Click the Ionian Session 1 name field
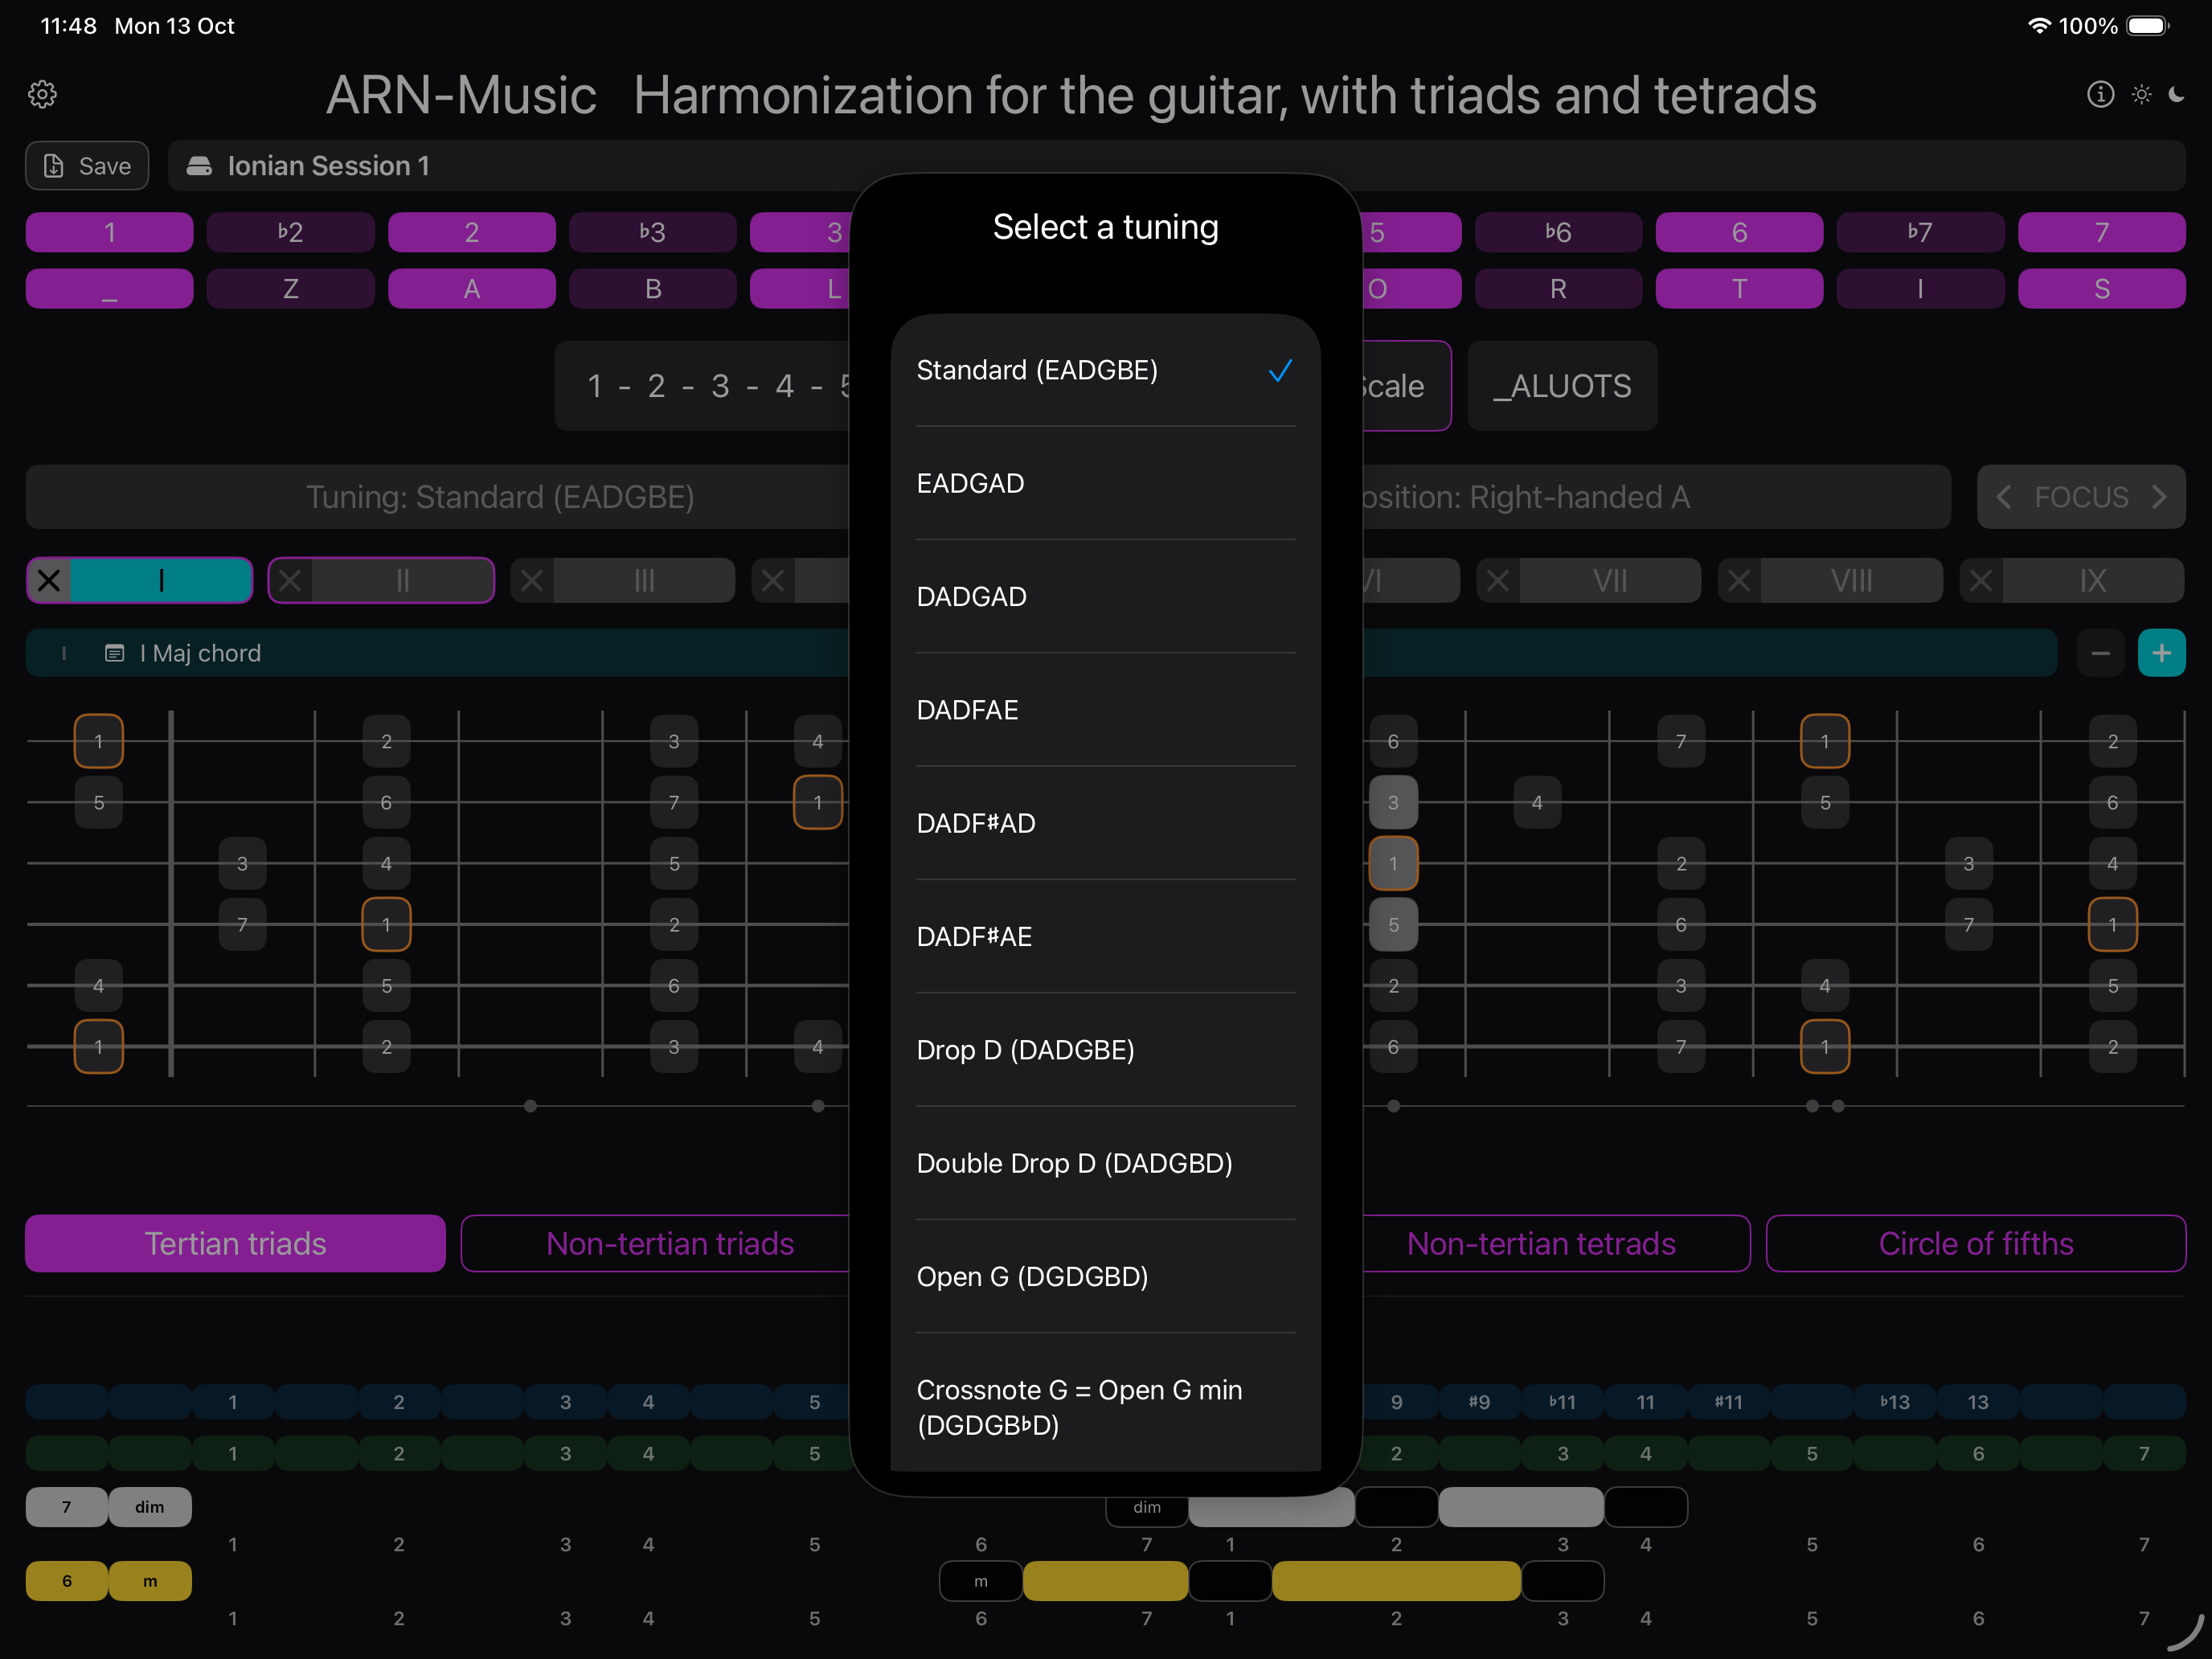Image resolution: width=2212 pixels, height=1659 pixels. [328, 166]
